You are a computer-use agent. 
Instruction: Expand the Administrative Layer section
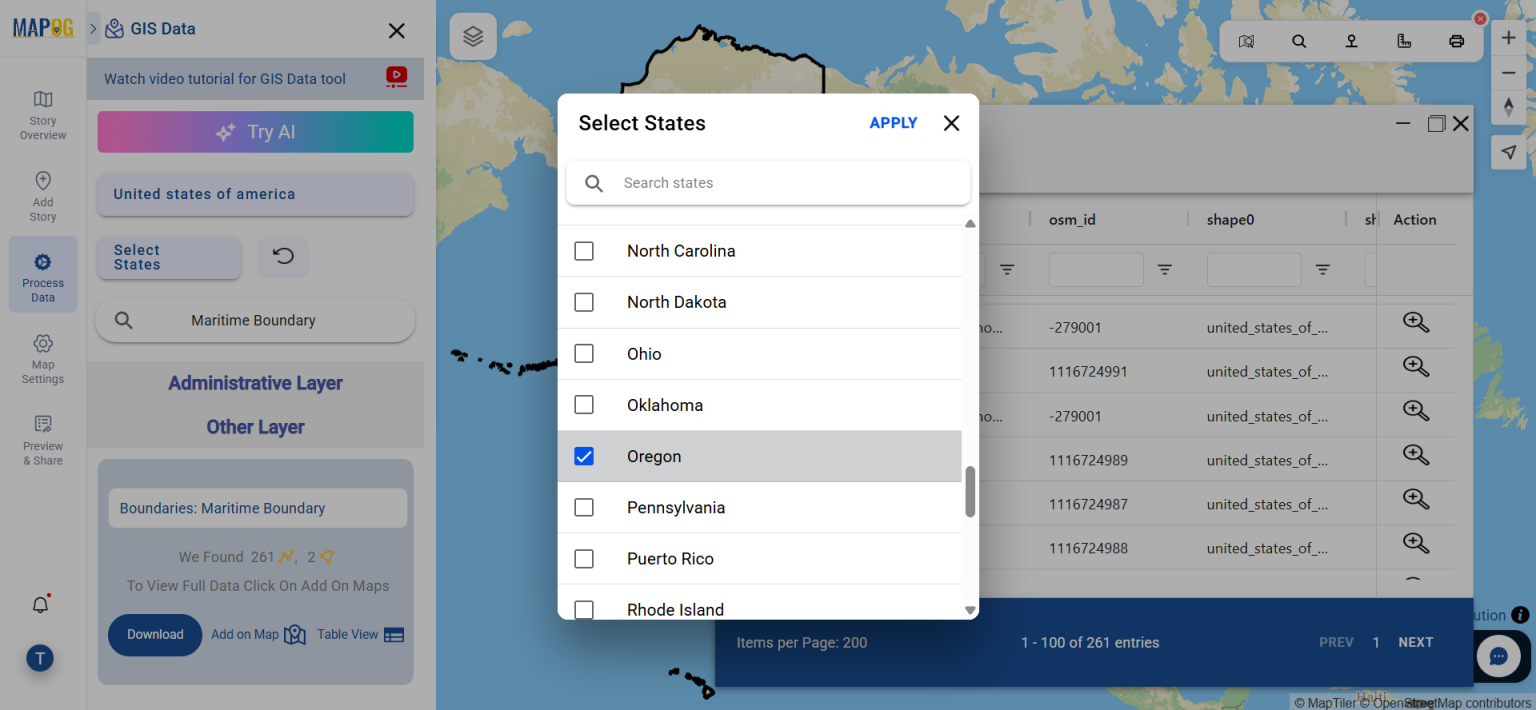[x=255, y=383]
